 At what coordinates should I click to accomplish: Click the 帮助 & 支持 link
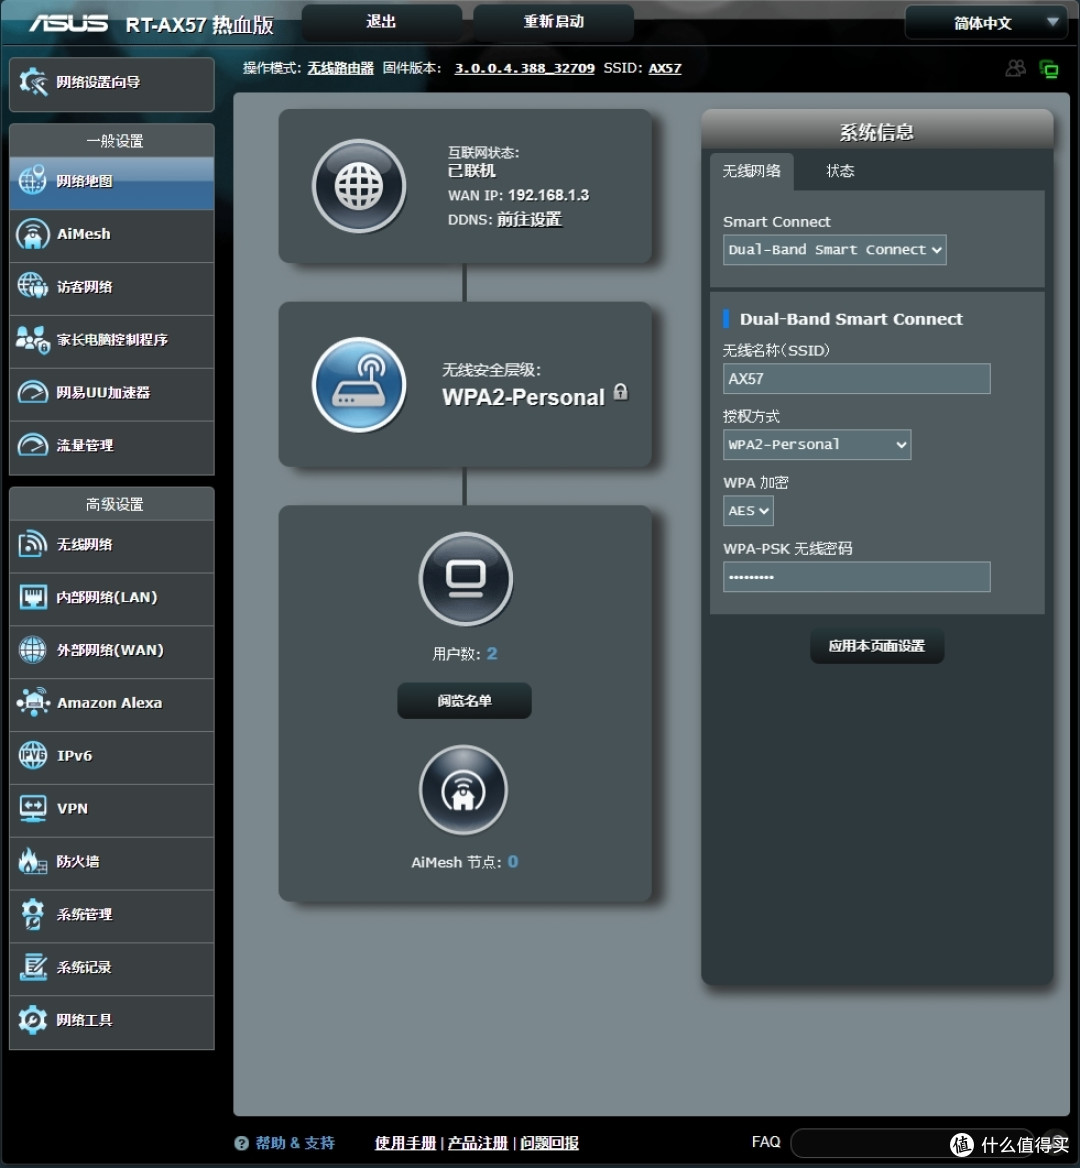(x=295, y=1143)
